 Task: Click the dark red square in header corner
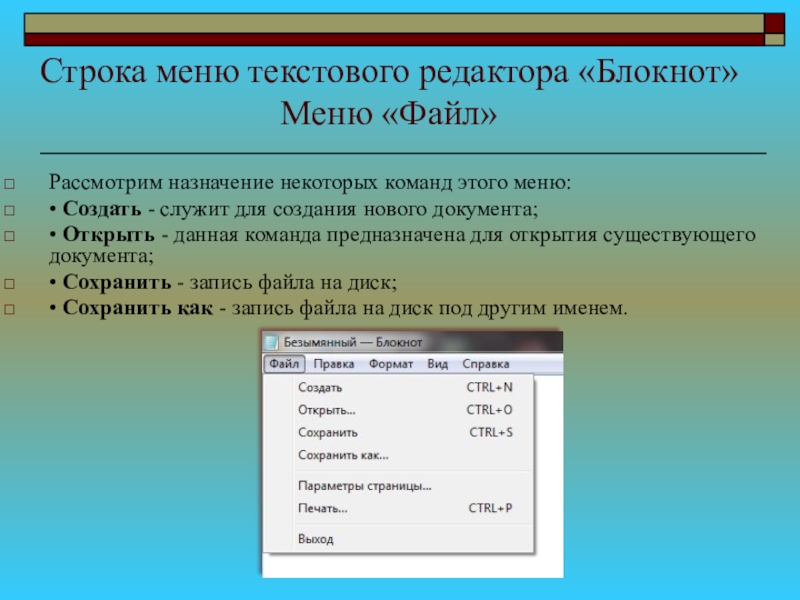pos(774,23)
